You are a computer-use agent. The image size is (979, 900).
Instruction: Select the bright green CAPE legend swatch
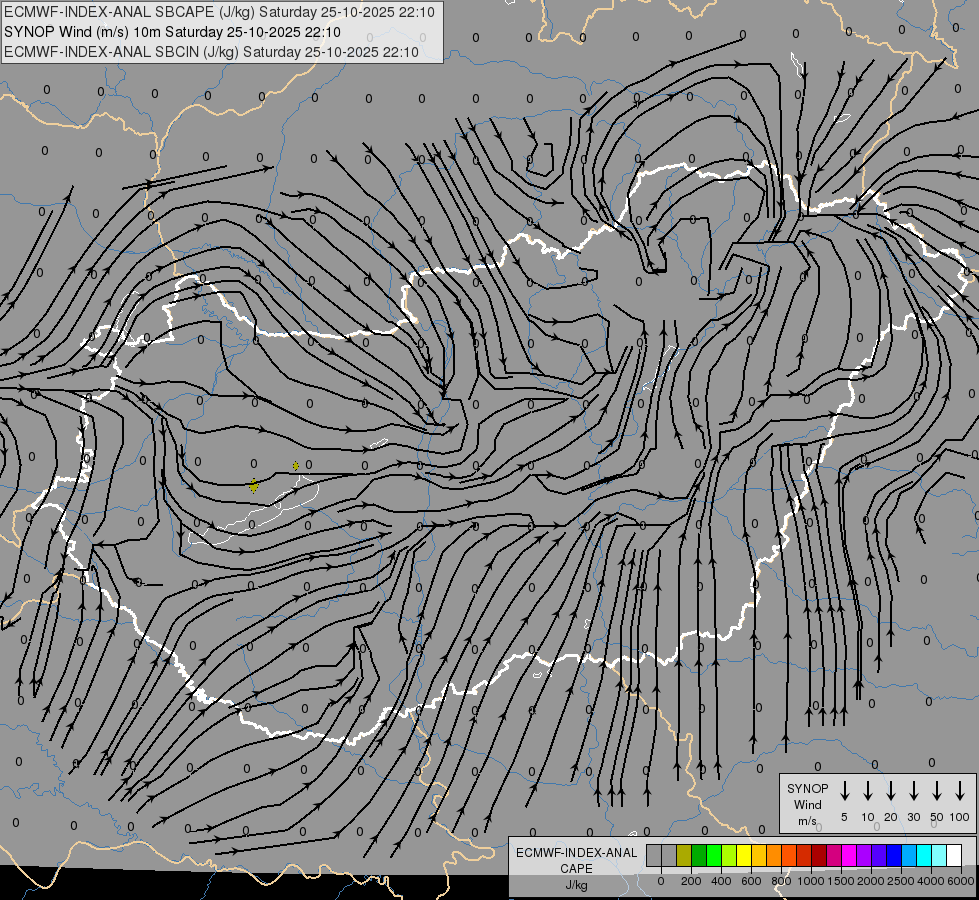click(714, 856)
